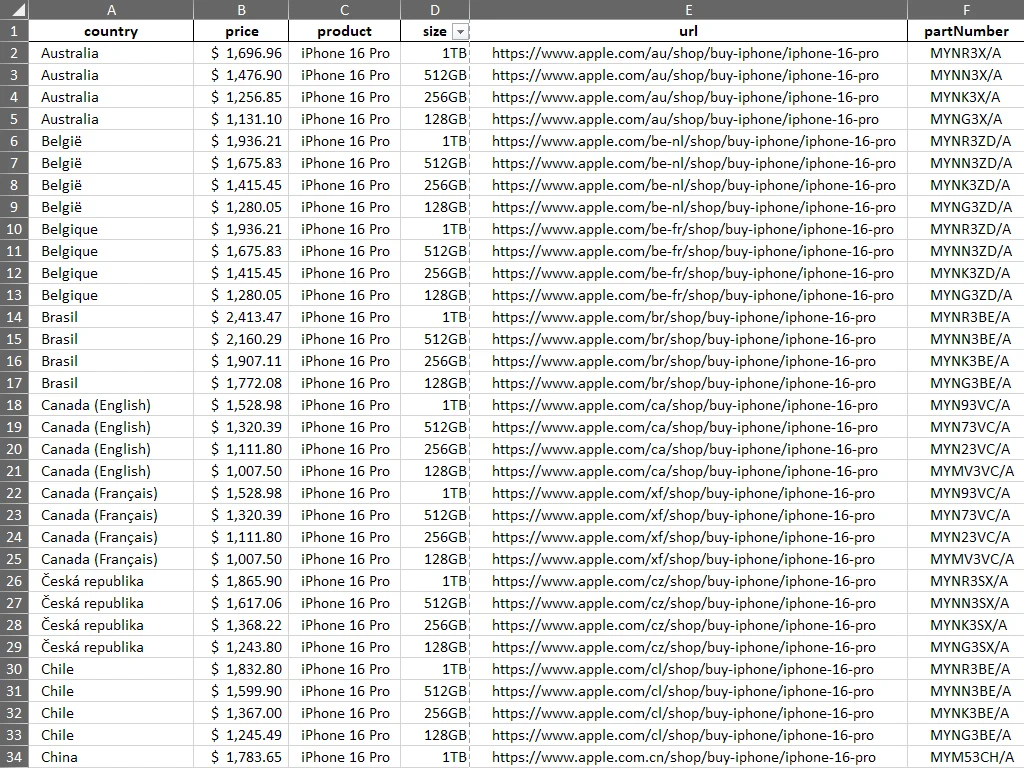Click the /xf/ url in row 23
This screenshot has width=1024, height=768.
(688, 515)
